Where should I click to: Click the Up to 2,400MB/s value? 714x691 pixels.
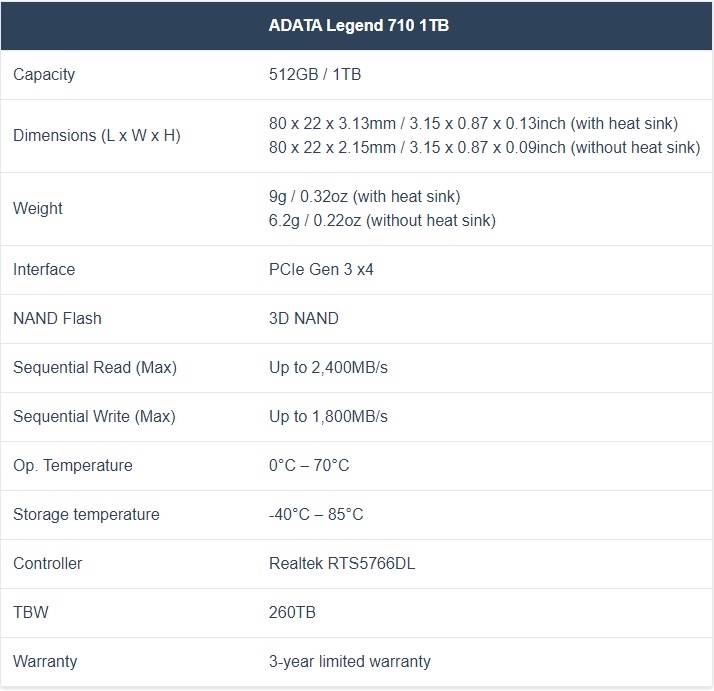pyautogui.click(x=328, y=368)
